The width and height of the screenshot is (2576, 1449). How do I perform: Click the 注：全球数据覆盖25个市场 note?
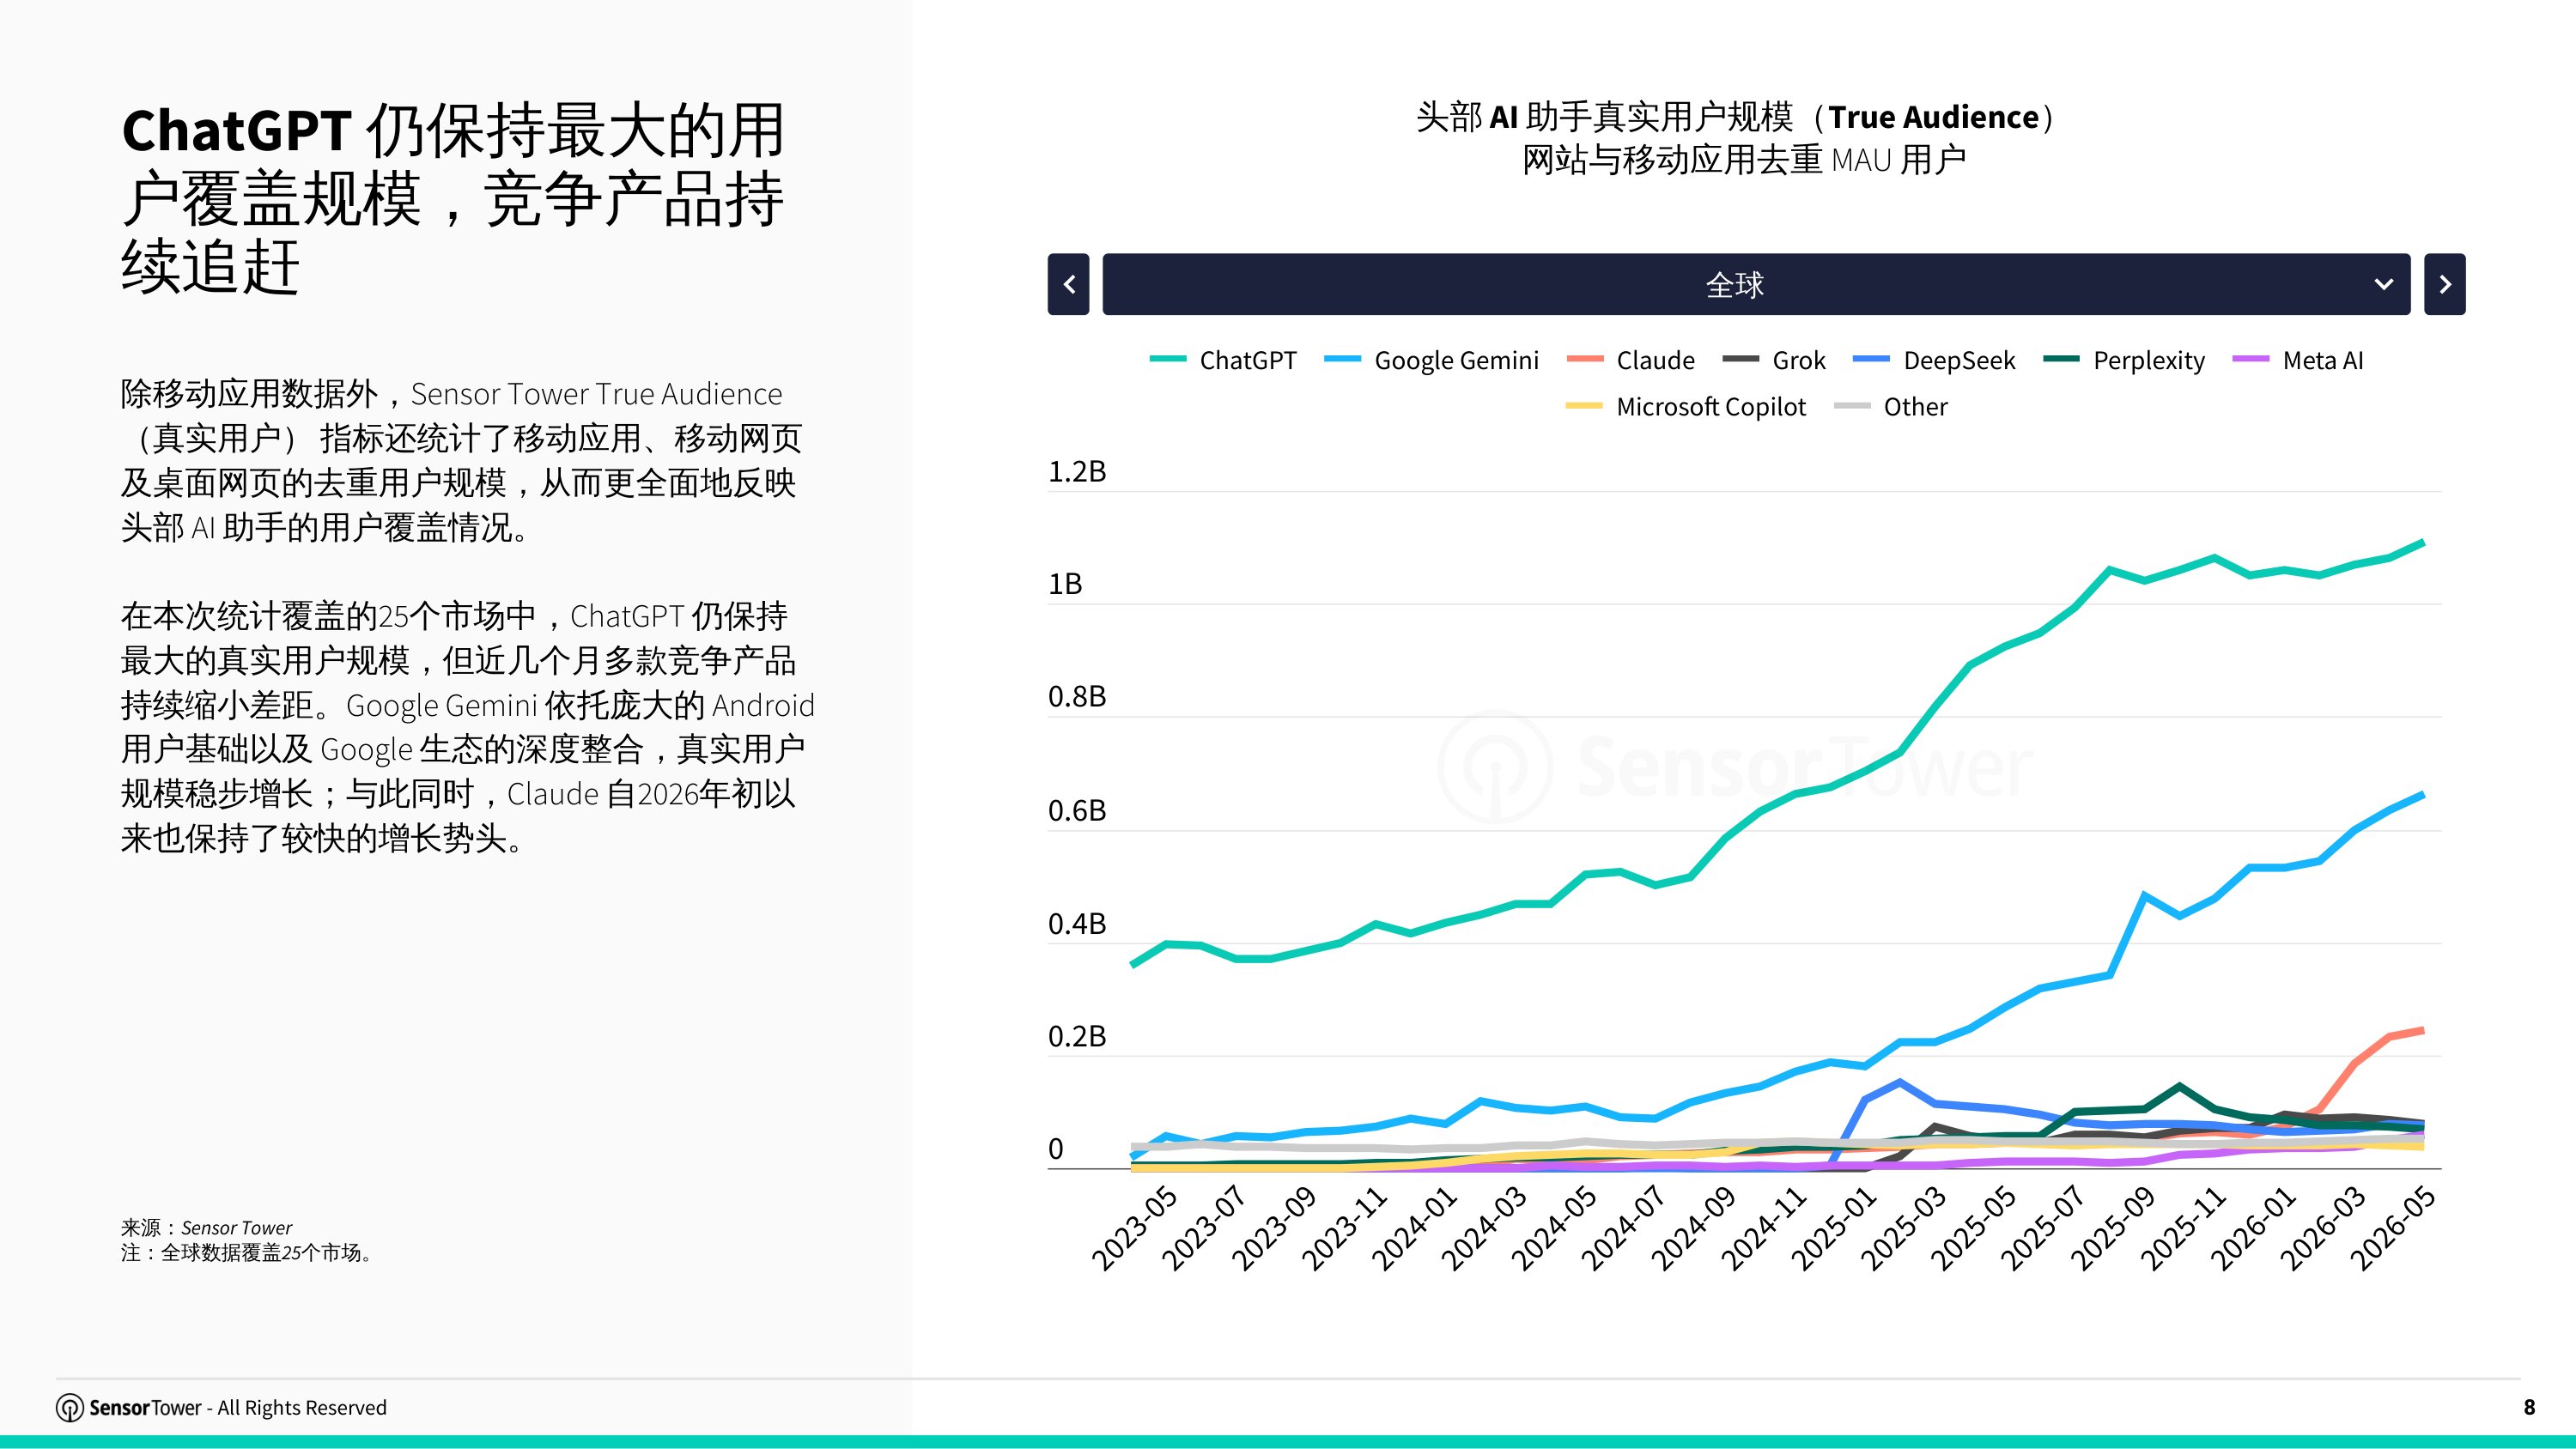coord(249,1252)
